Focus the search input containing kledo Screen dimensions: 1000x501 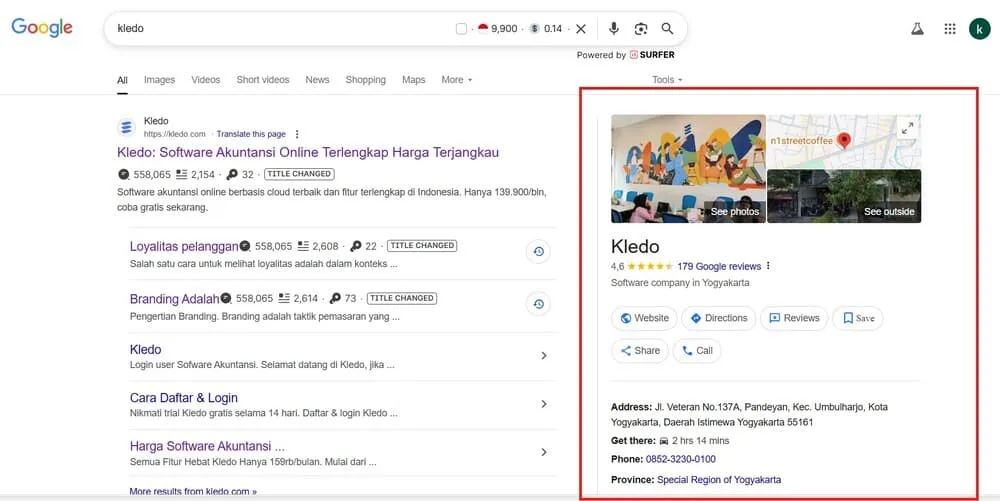(x=281, y=29)
